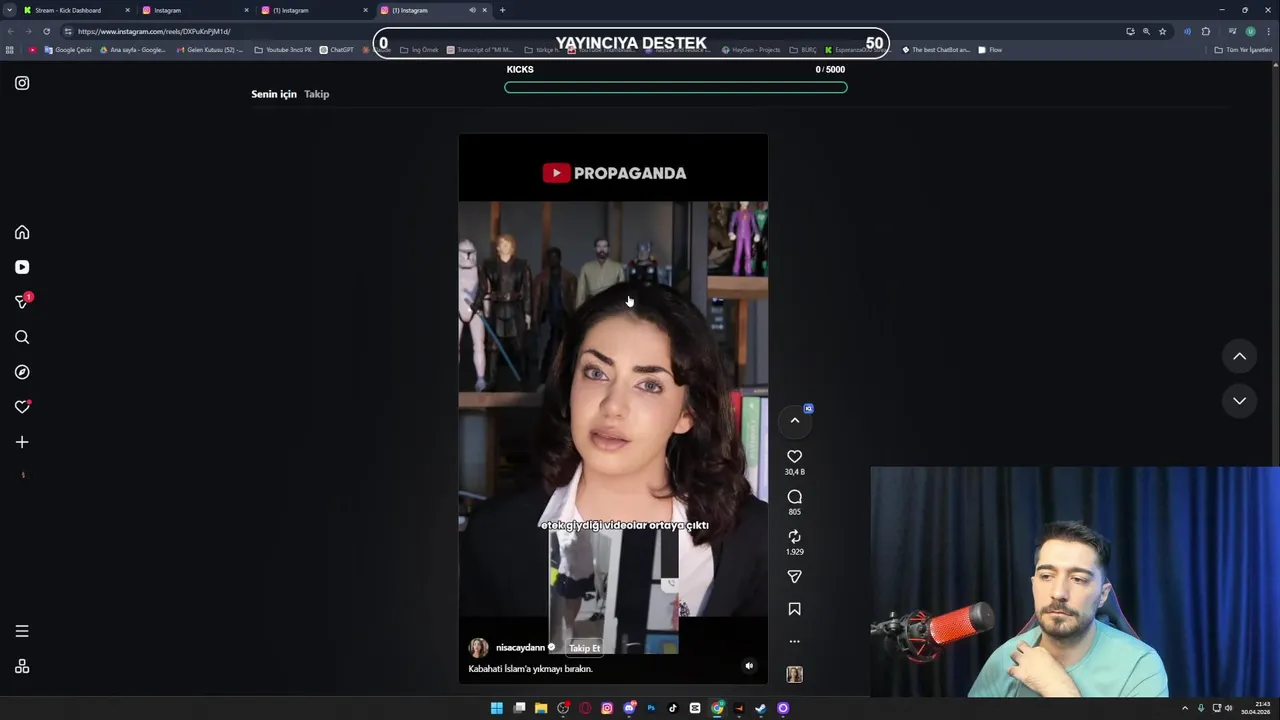Open the tab search dropdown in the tab strip
Screen dimensions: 1280x720
tap(9, 10)
